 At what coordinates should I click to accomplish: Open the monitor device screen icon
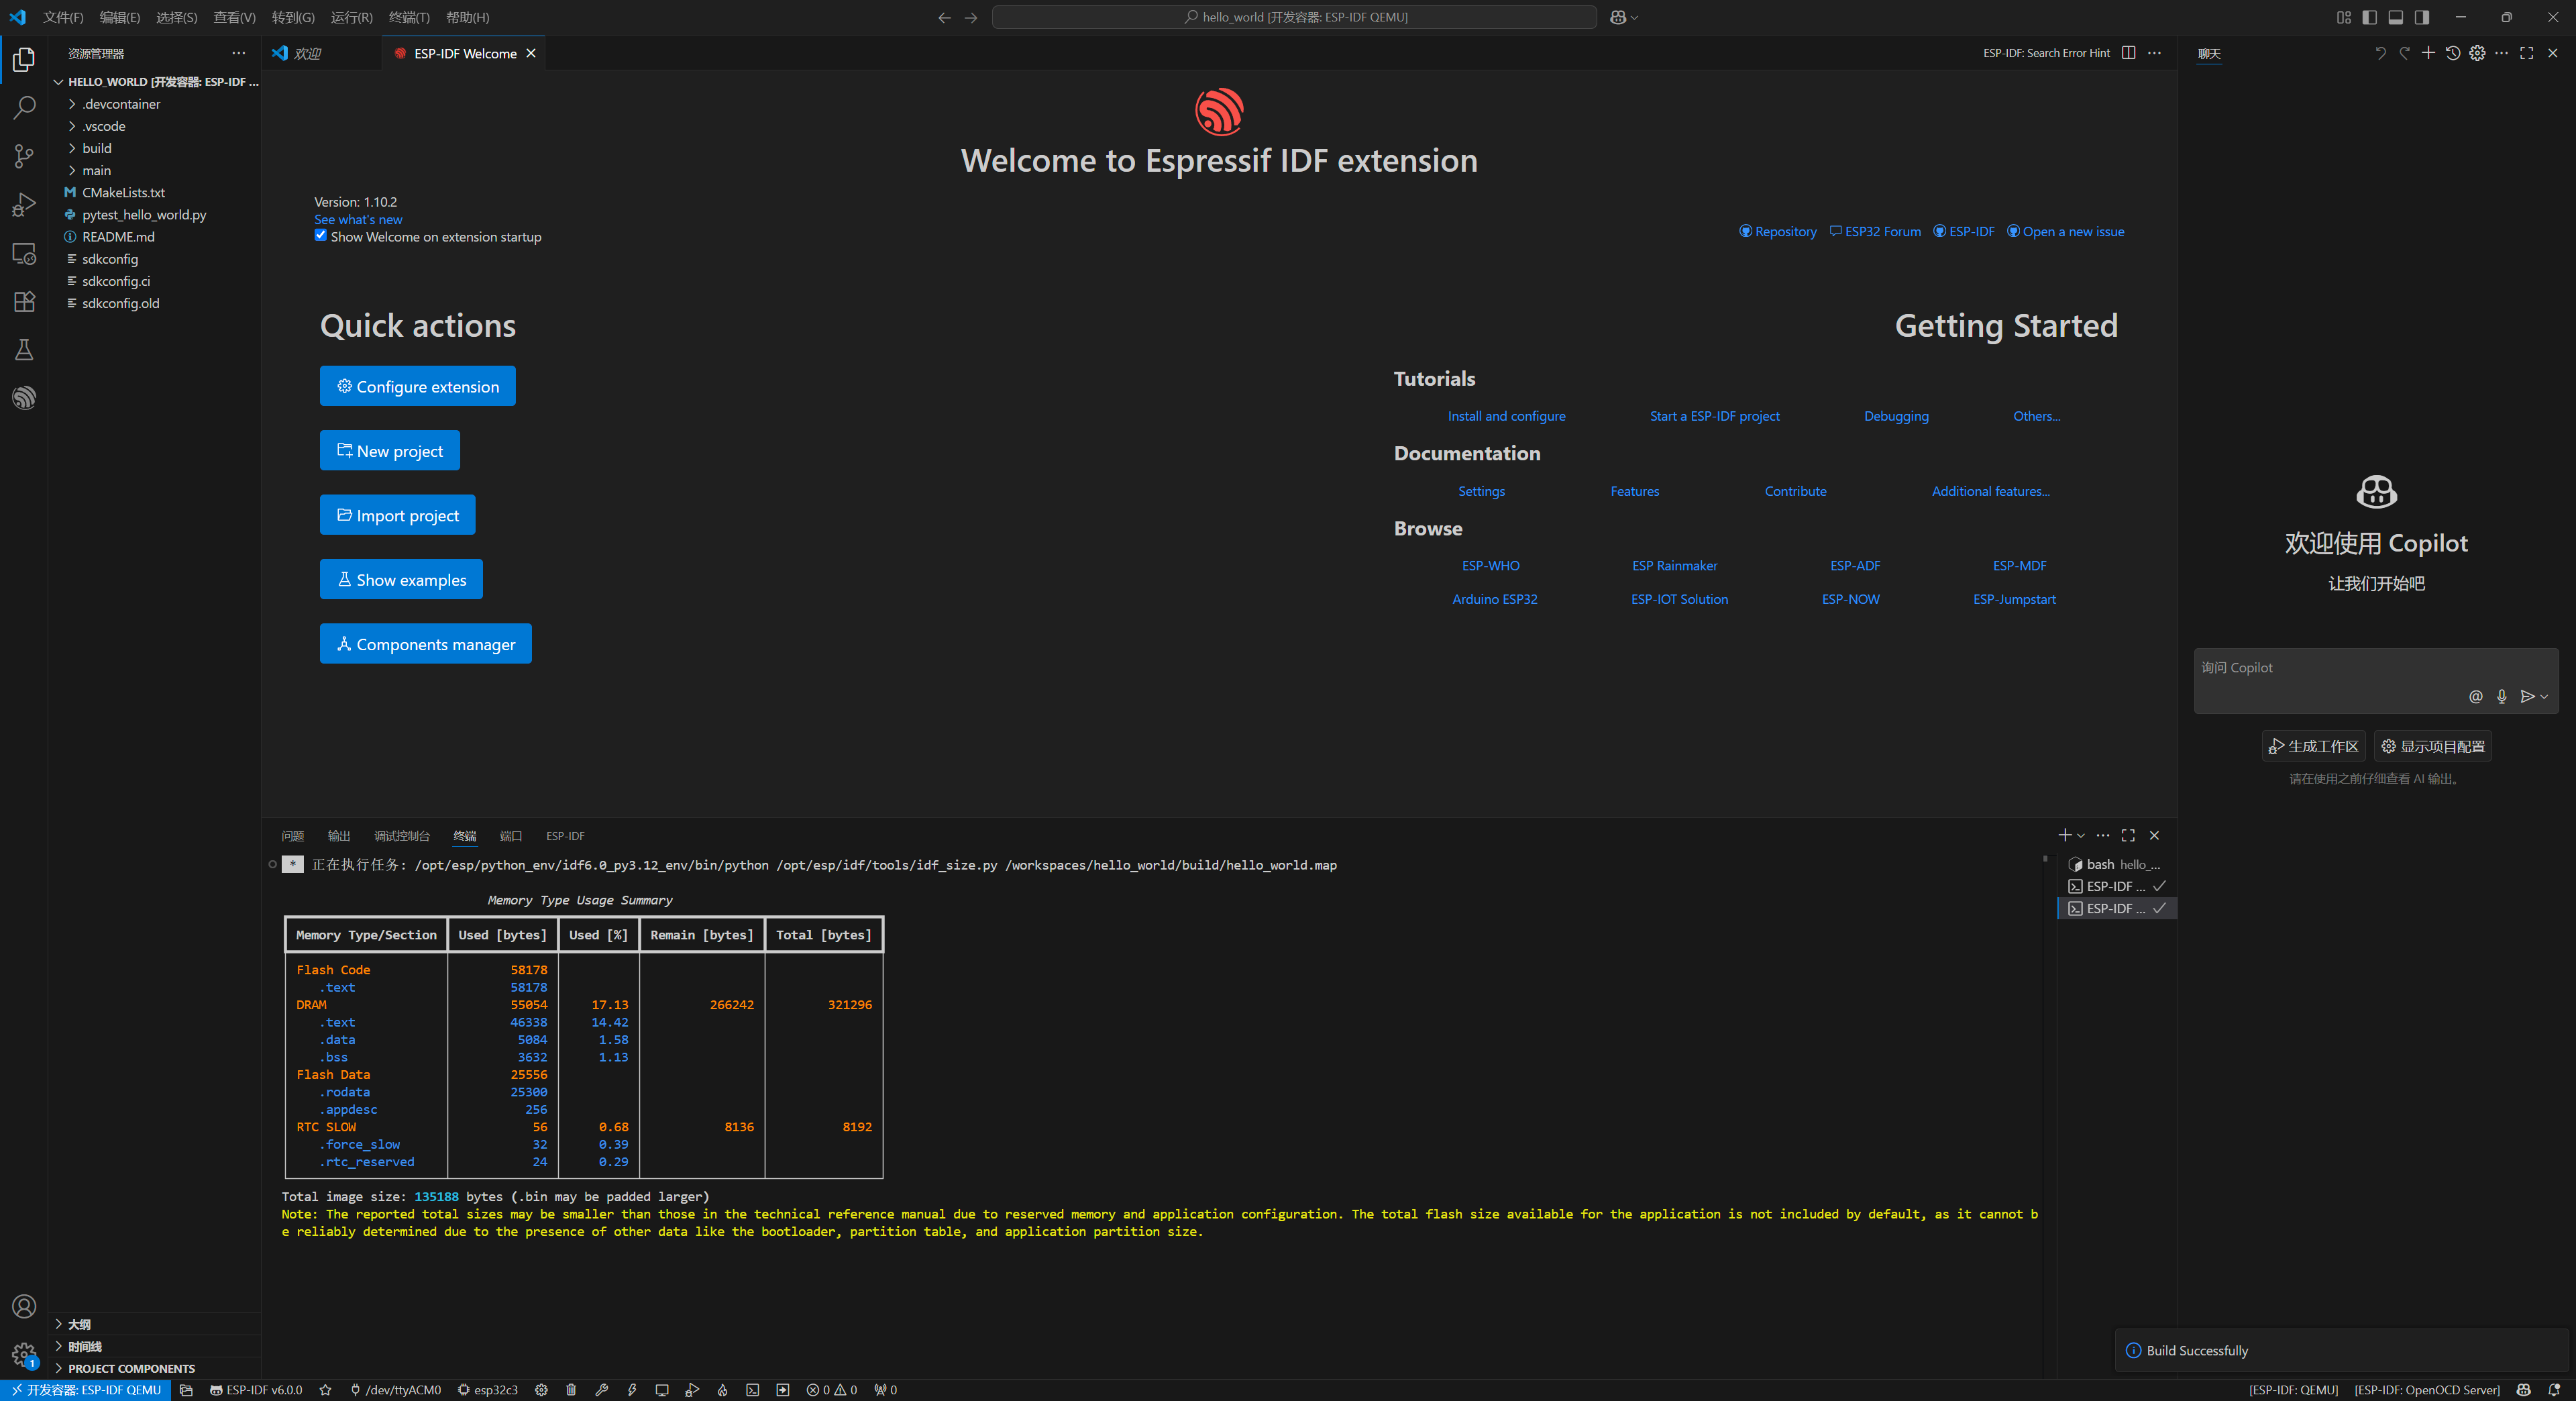[662, 1390]
